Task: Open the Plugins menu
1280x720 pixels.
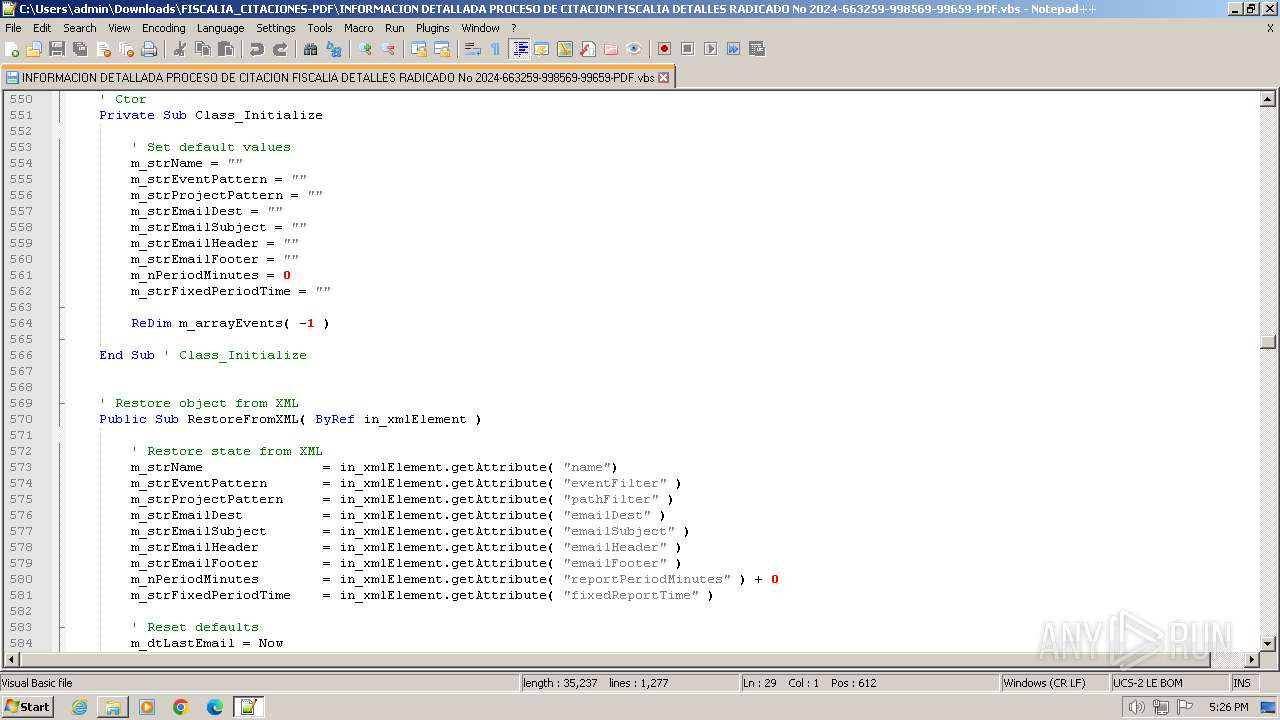Action: (x=433, y=28)
